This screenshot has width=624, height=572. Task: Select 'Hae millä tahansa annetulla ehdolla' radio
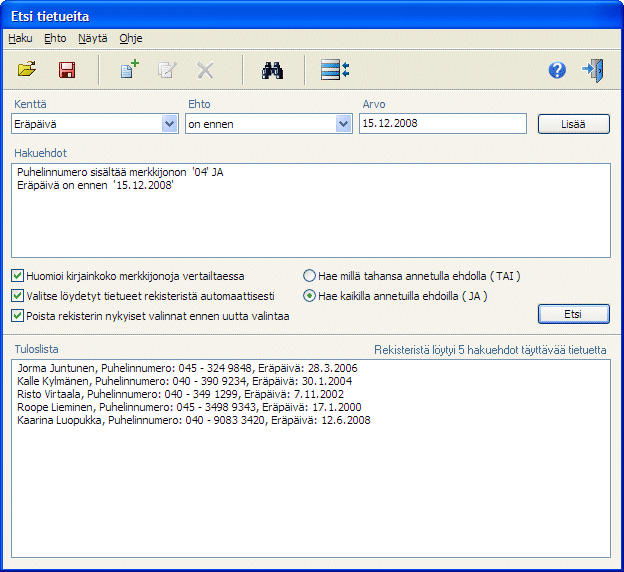pyautogui.click(x=310, y=276)
